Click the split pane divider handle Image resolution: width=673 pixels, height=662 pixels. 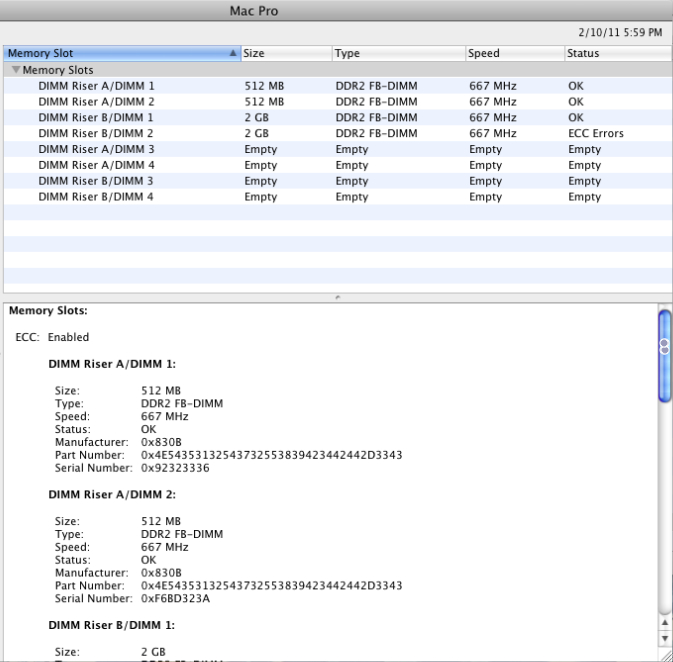[337, 297]
